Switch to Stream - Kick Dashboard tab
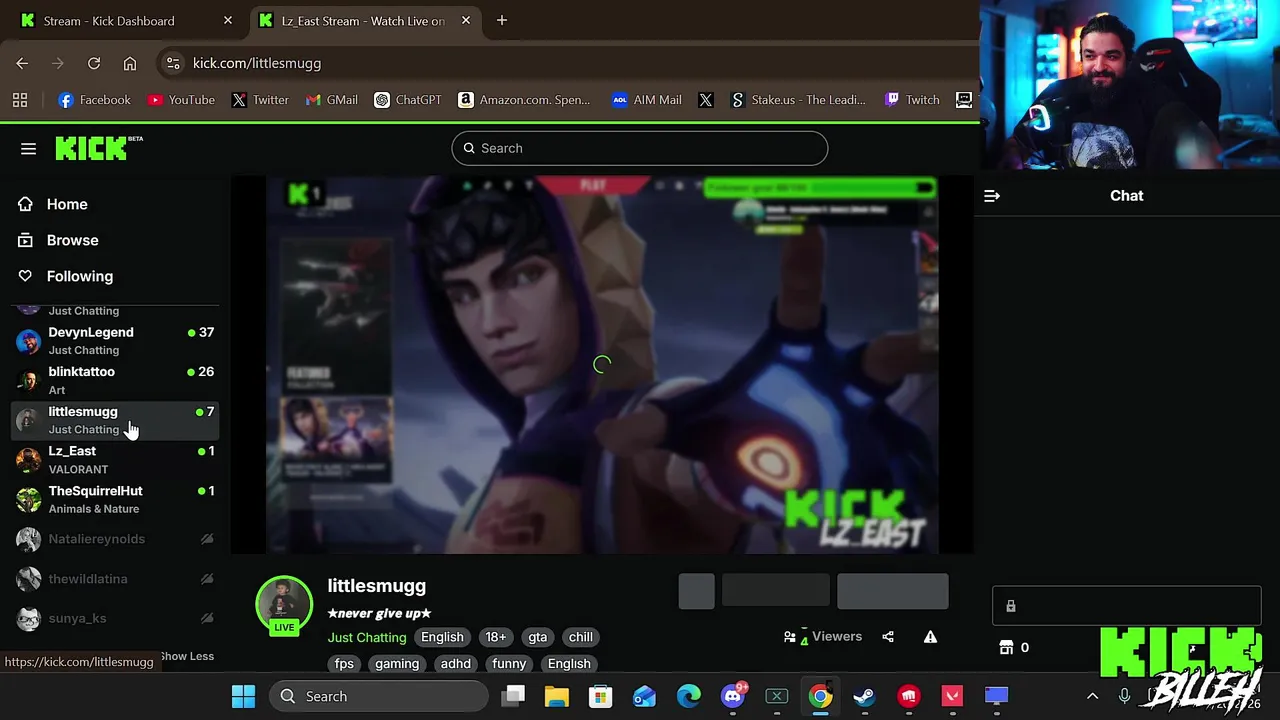The height and width of the screenshot is (720, 1280). pyautogui.click(x=125, y=21)
